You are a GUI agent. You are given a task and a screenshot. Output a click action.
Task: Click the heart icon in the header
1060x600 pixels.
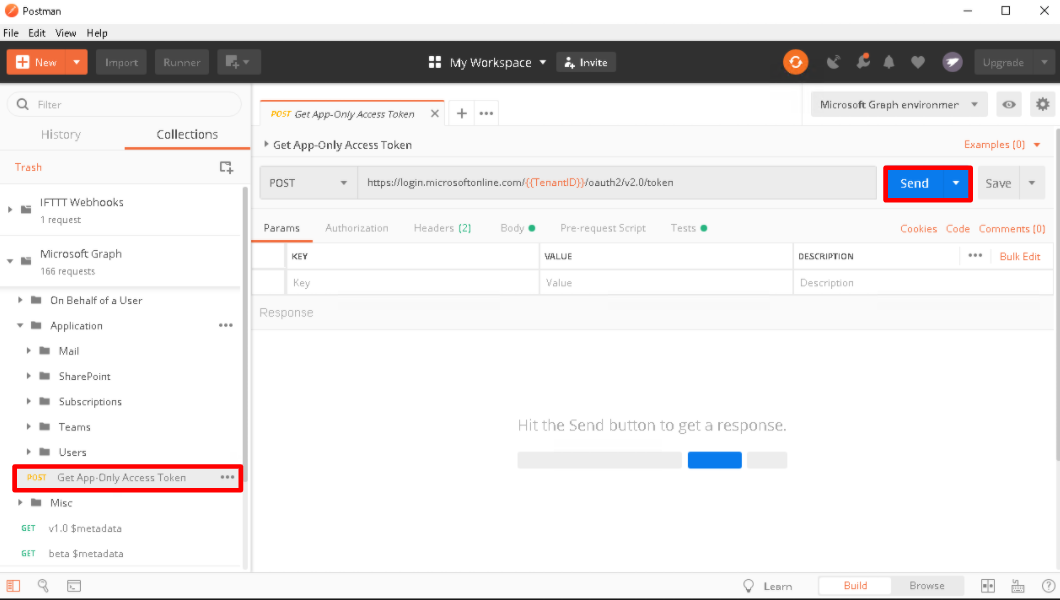point(918,62)
